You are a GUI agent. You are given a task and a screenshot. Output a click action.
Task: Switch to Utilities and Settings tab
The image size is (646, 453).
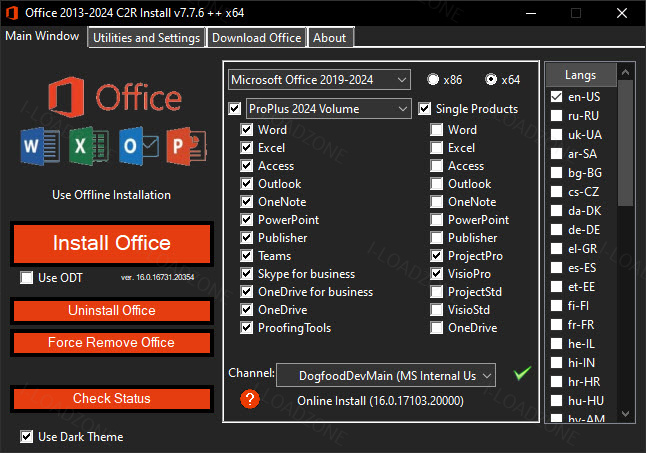[x=146, y=38]
